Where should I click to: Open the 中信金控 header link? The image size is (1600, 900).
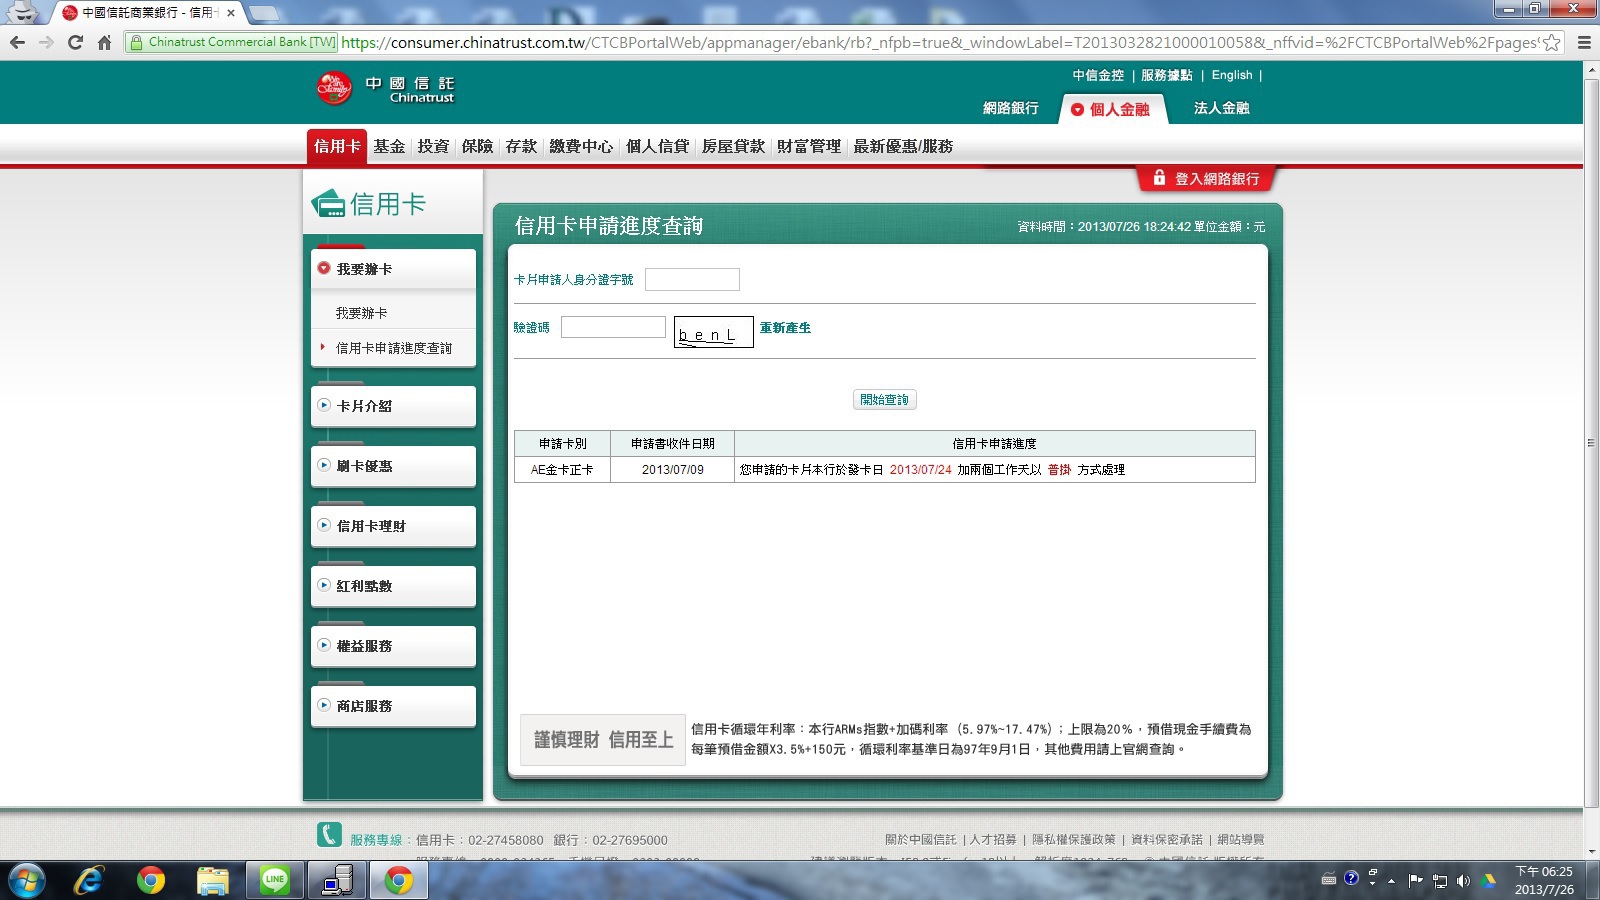click(1098, 75)
